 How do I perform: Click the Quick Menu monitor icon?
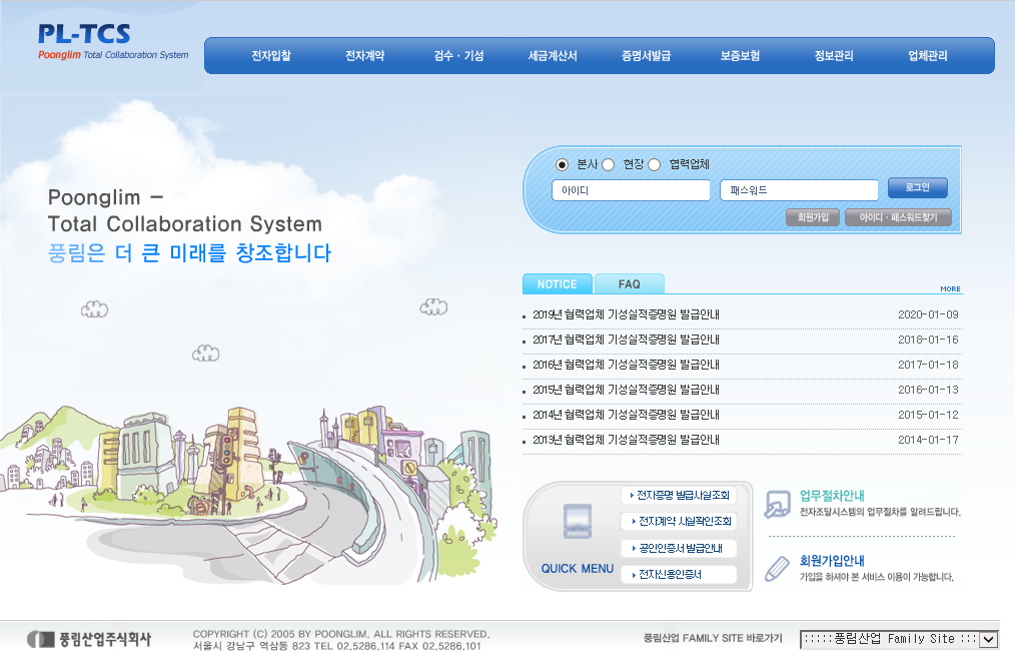[x=577, y=521]
